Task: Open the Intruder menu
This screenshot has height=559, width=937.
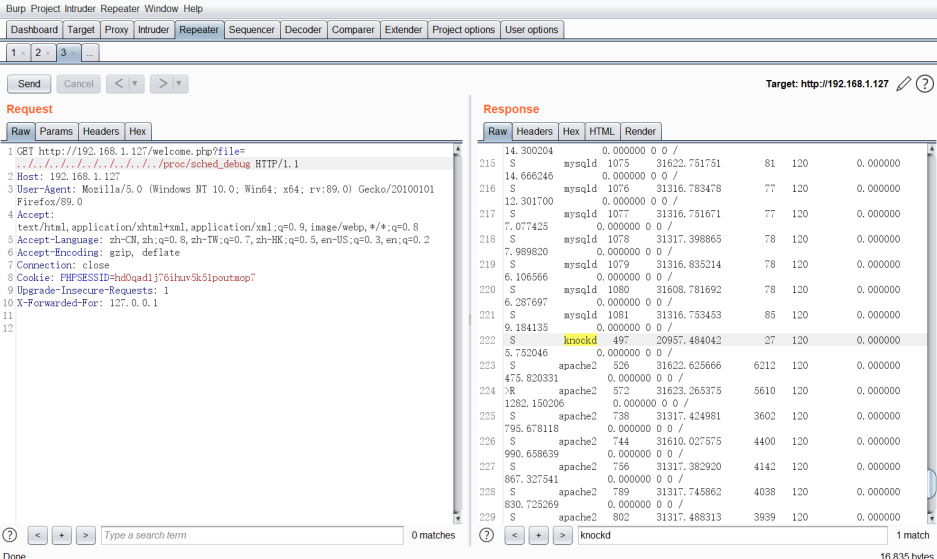Action: pos(80,8)
